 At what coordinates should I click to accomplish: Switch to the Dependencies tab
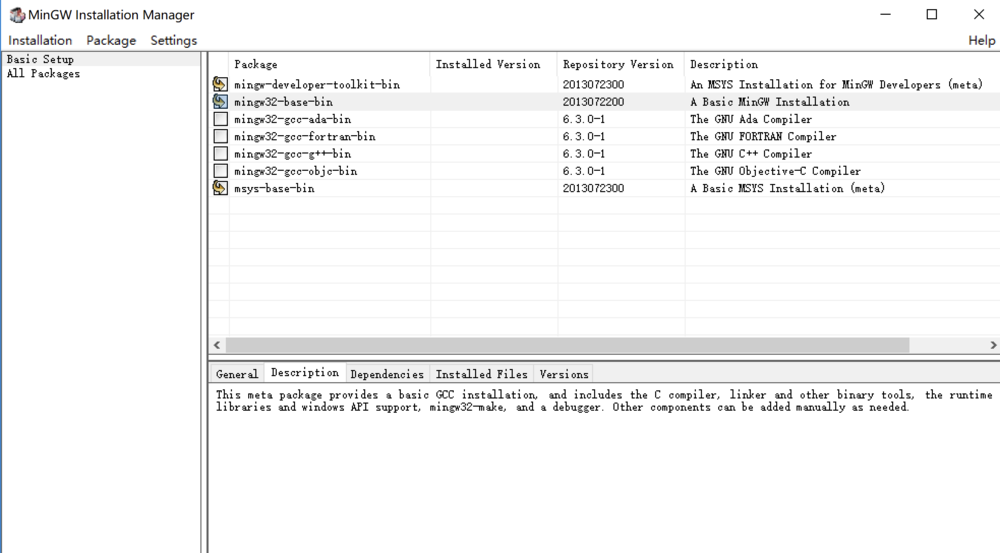387,374
